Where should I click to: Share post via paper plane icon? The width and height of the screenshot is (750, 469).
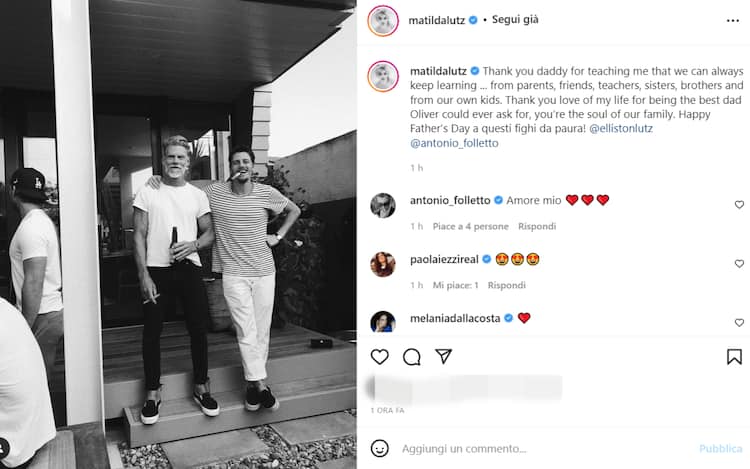443,356
